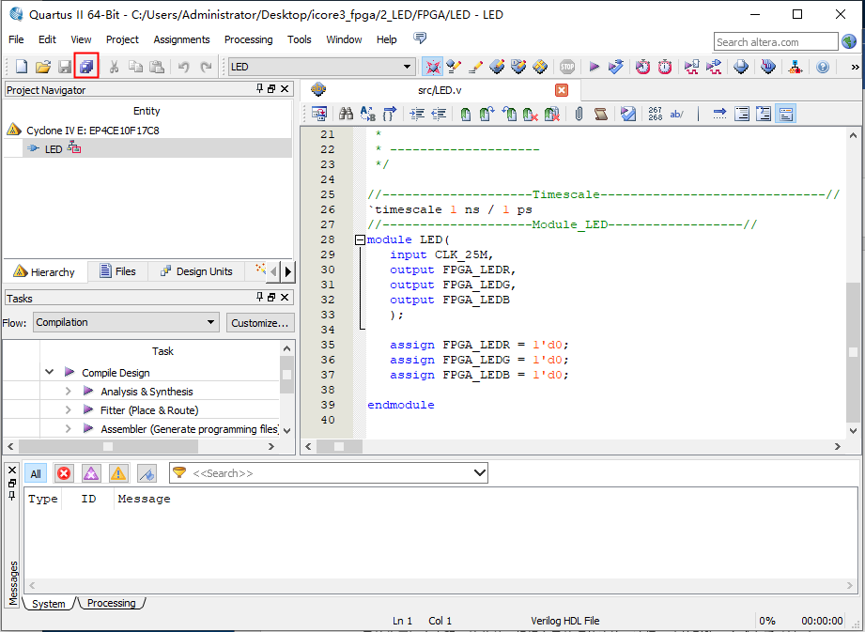This screenshot has height=632, width=865.
Task: Click the new file icon
Action: (x=21, y=67)
